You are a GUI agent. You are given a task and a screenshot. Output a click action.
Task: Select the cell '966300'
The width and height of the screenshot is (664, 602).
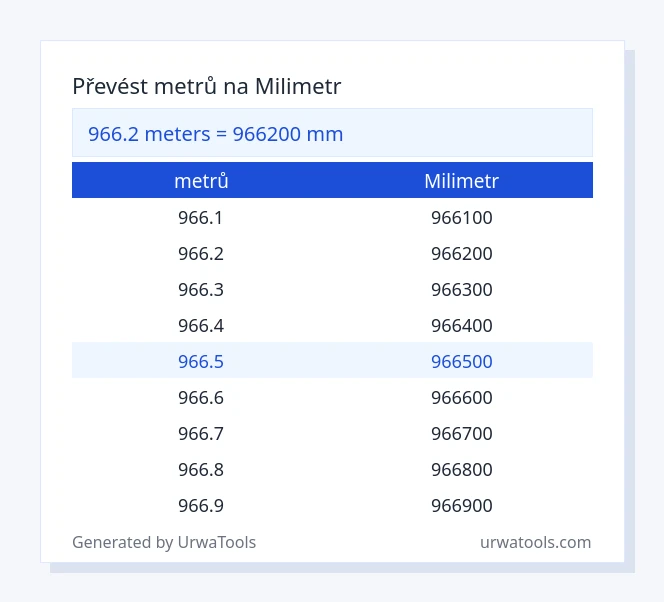(x=462, y=290)
